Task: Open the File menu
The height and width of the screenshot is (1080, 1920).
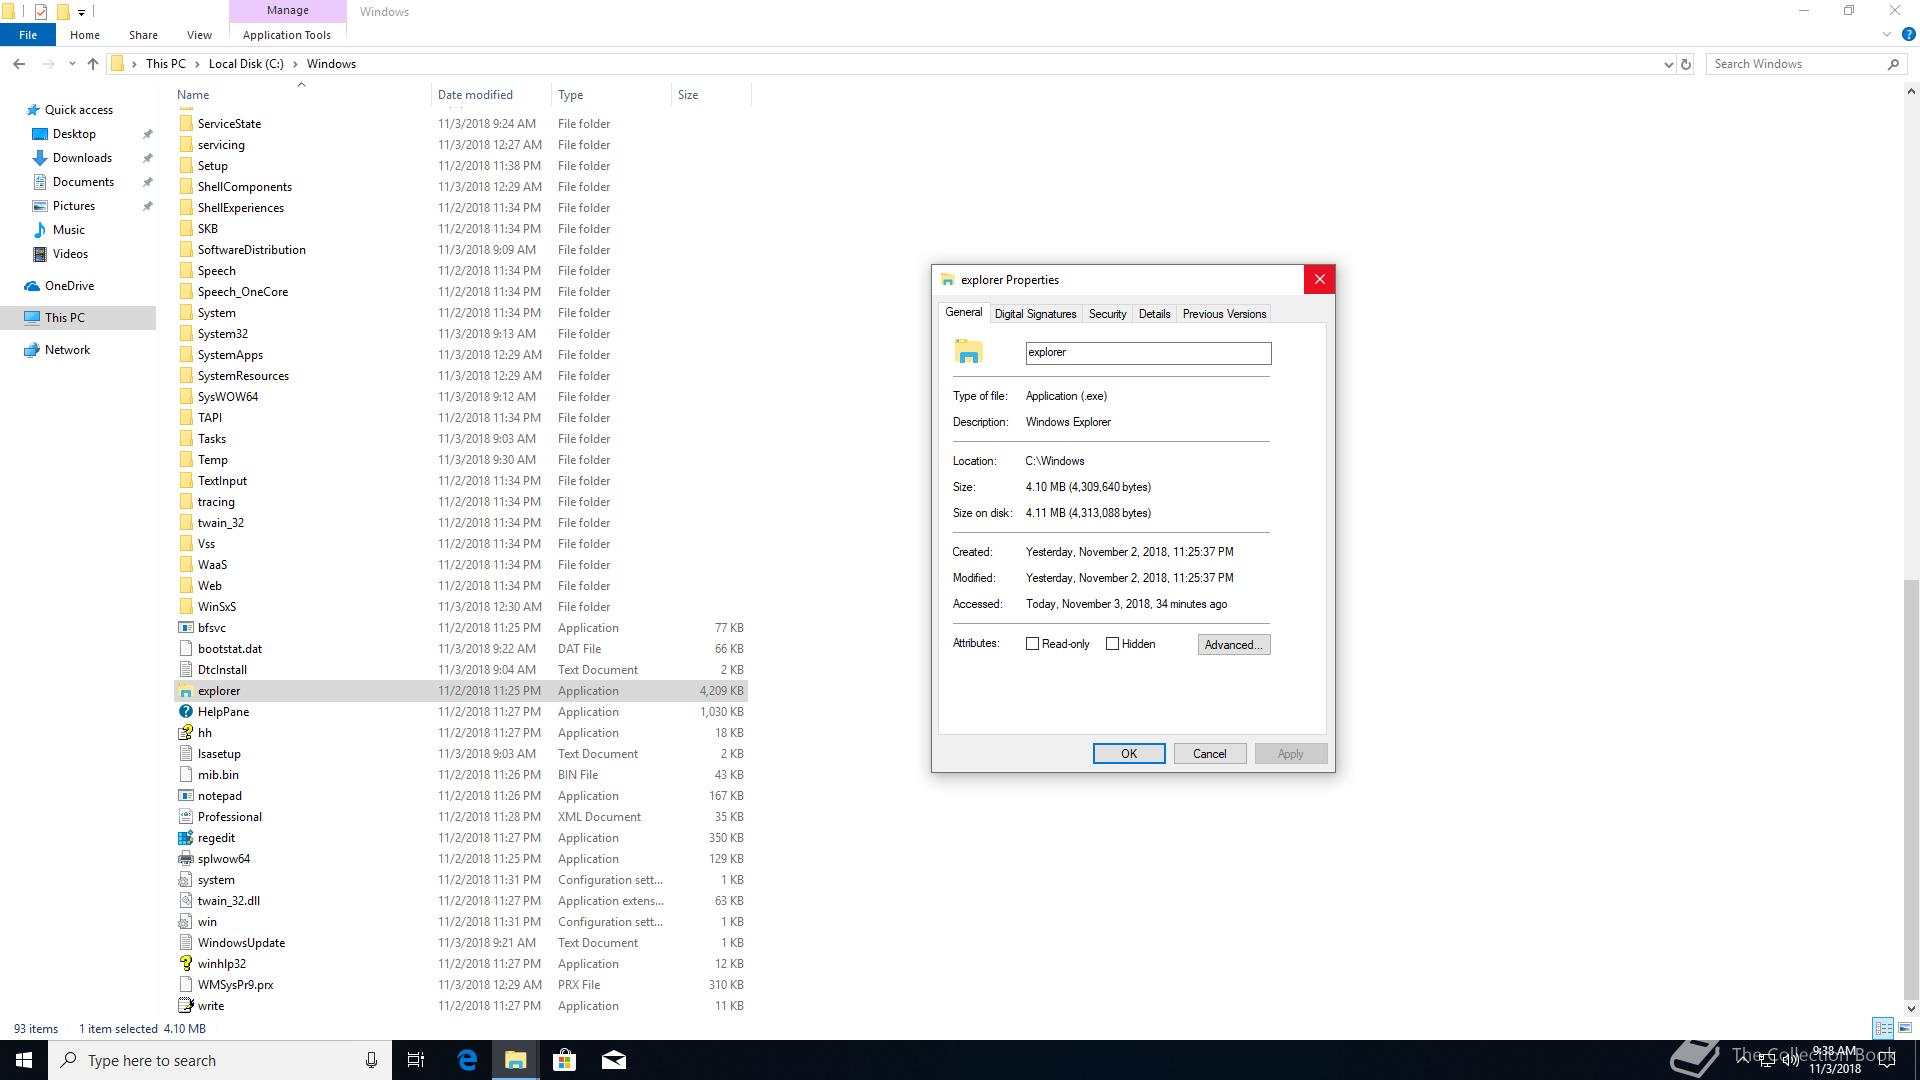Action: click(28, 35)
